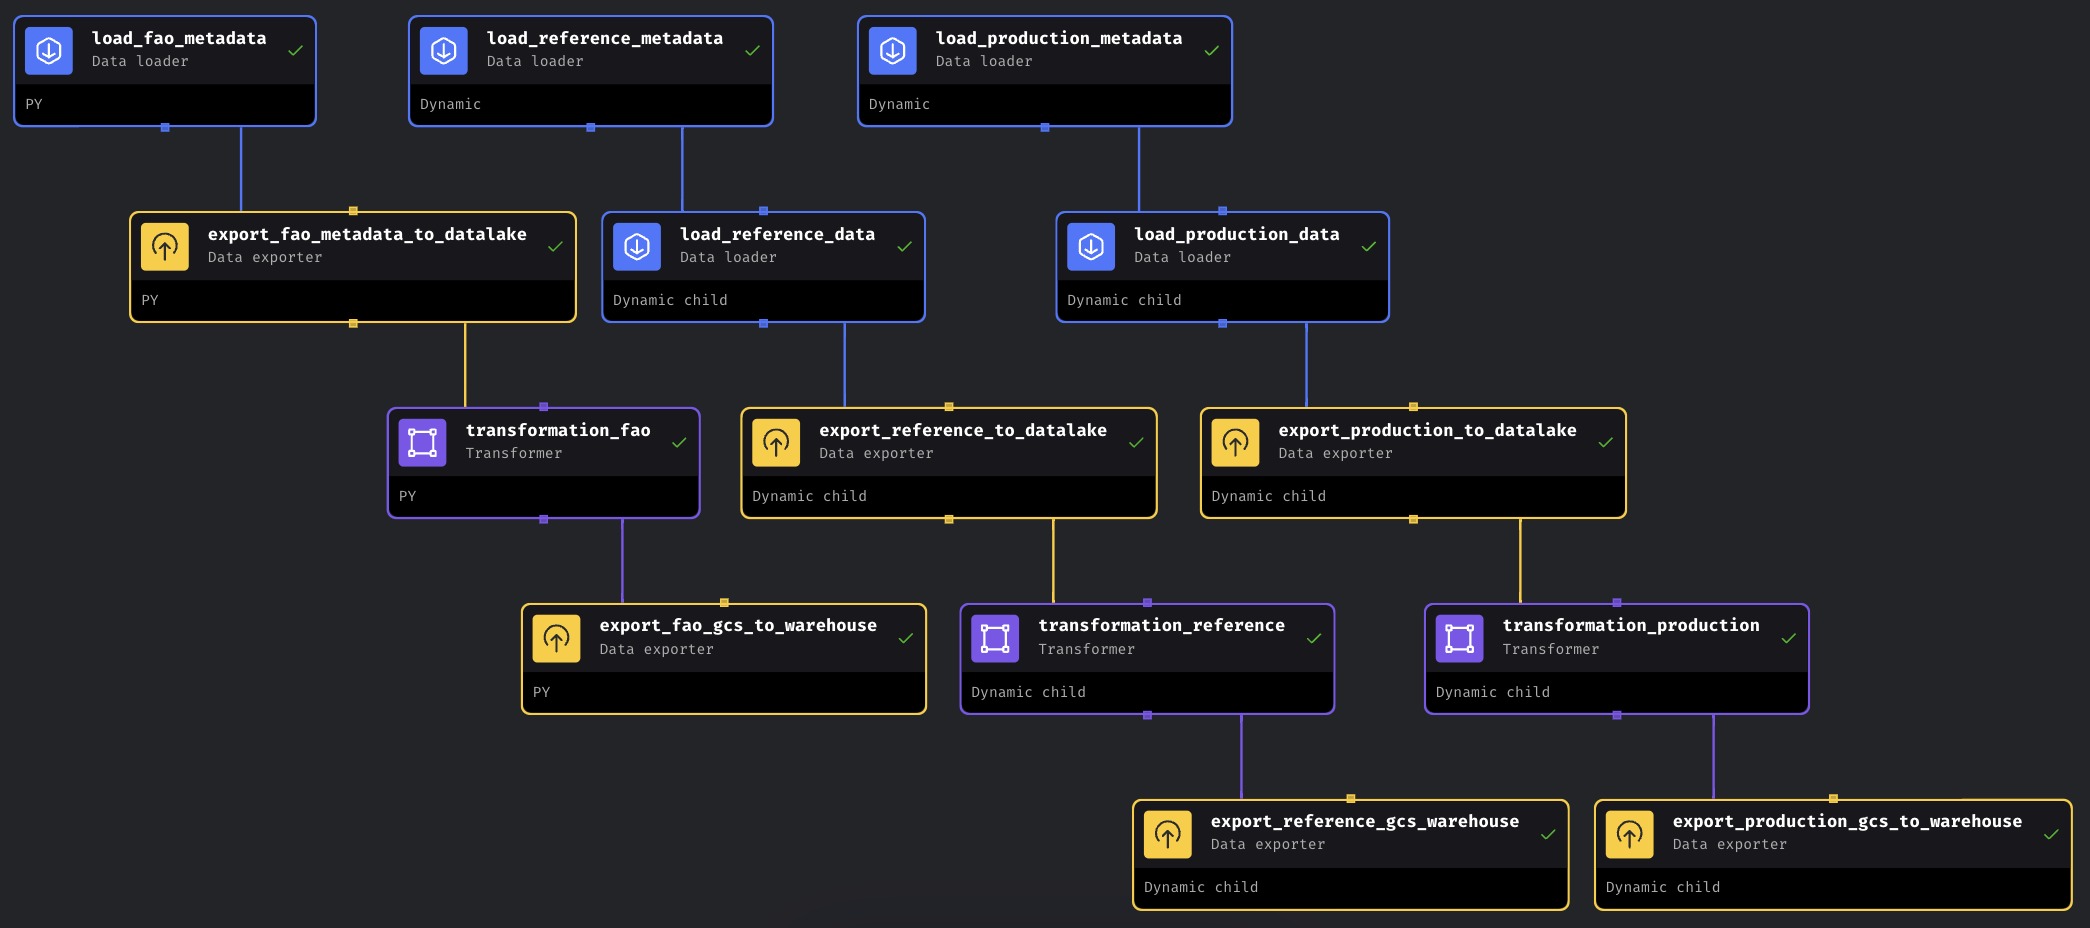2090x928 pixels.
Task: Click the green checkmark on export_production_gcs_to_warehouse
Action: (x=2051, y=834)
